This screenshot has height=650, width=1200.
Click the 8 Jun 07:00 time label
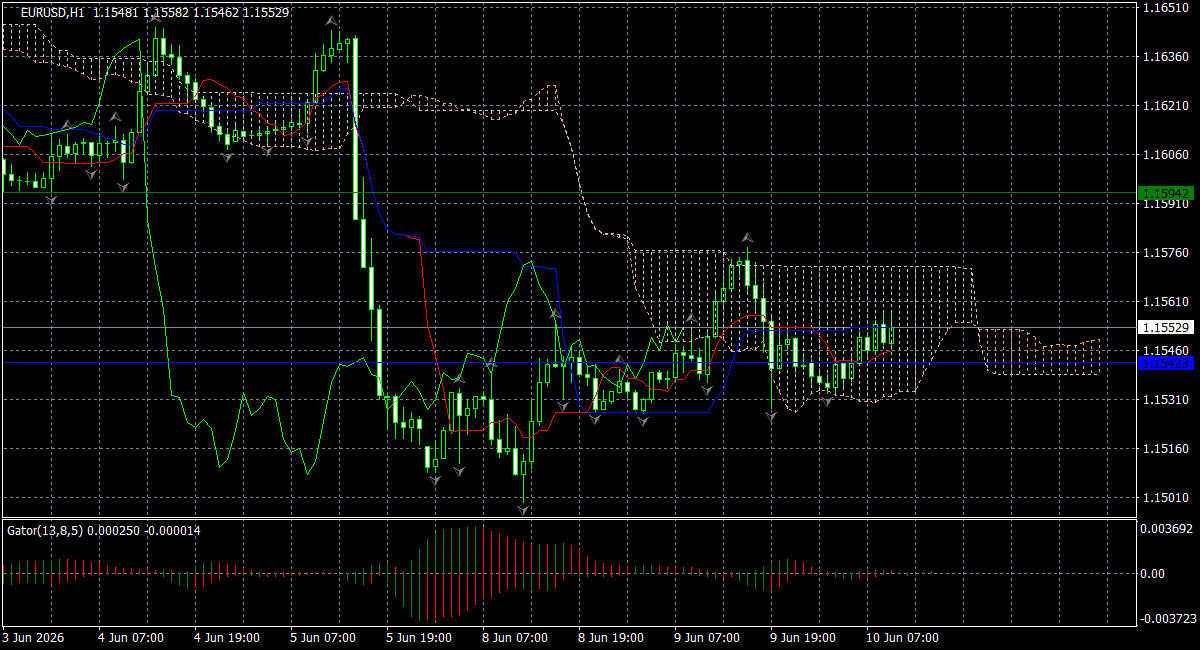click(x=515, y=637)
